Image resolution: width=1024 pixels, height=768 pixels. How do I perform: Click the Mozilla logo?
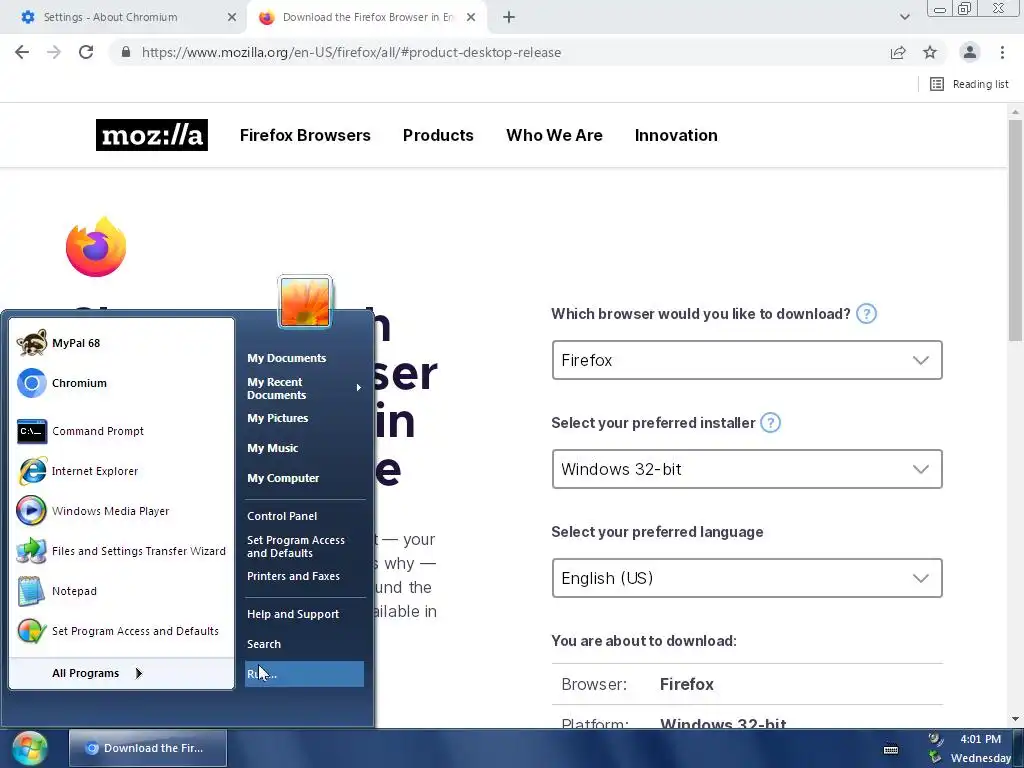click(152, 135)
